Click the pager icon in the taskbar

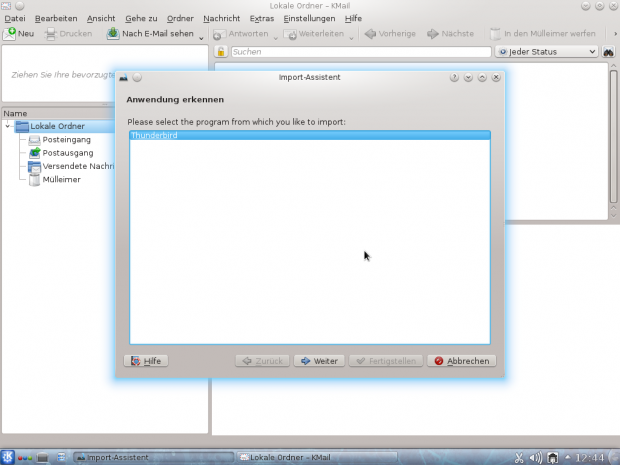coord(61,457)
